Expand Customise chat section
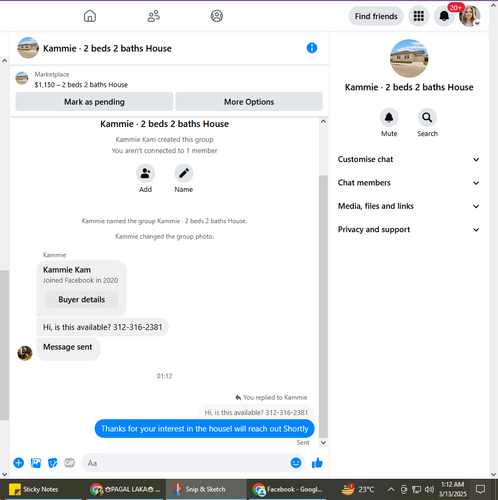Image resolution: width=498 pixels, height=500 pixels. tap(409, 159)
